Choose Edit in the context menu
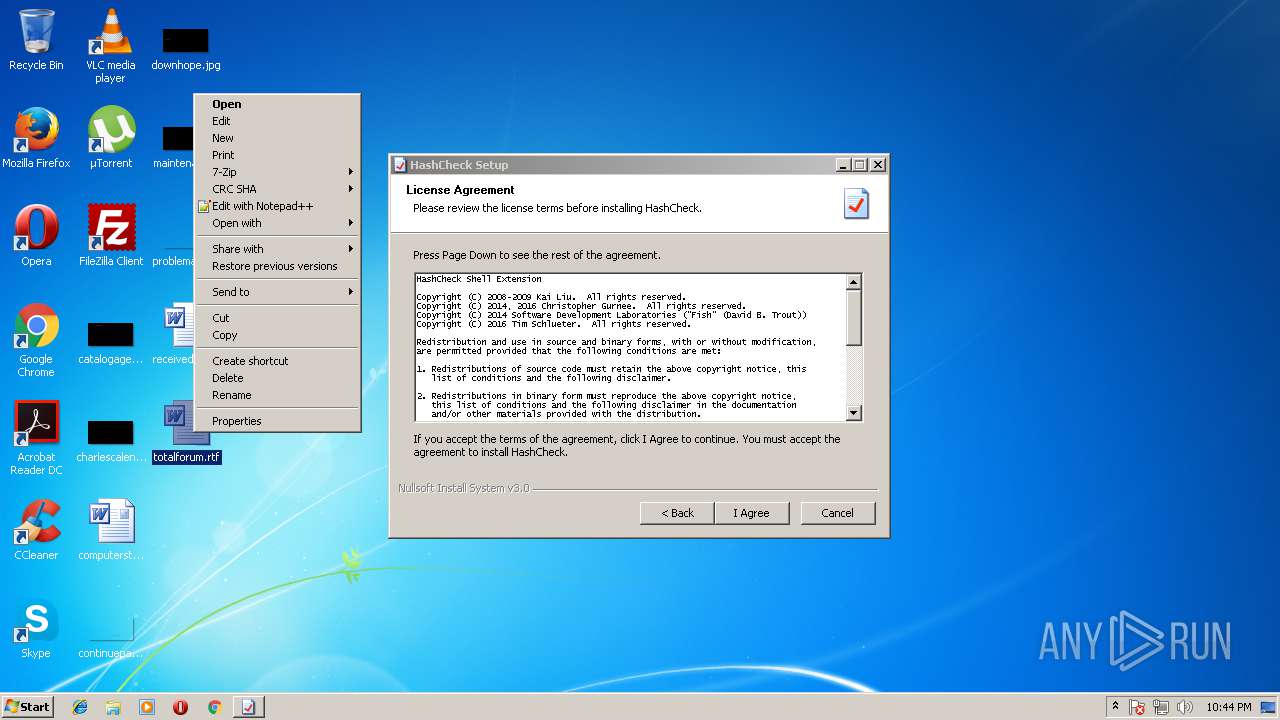Screen dimensions: 1280x720 click(277, 121)
